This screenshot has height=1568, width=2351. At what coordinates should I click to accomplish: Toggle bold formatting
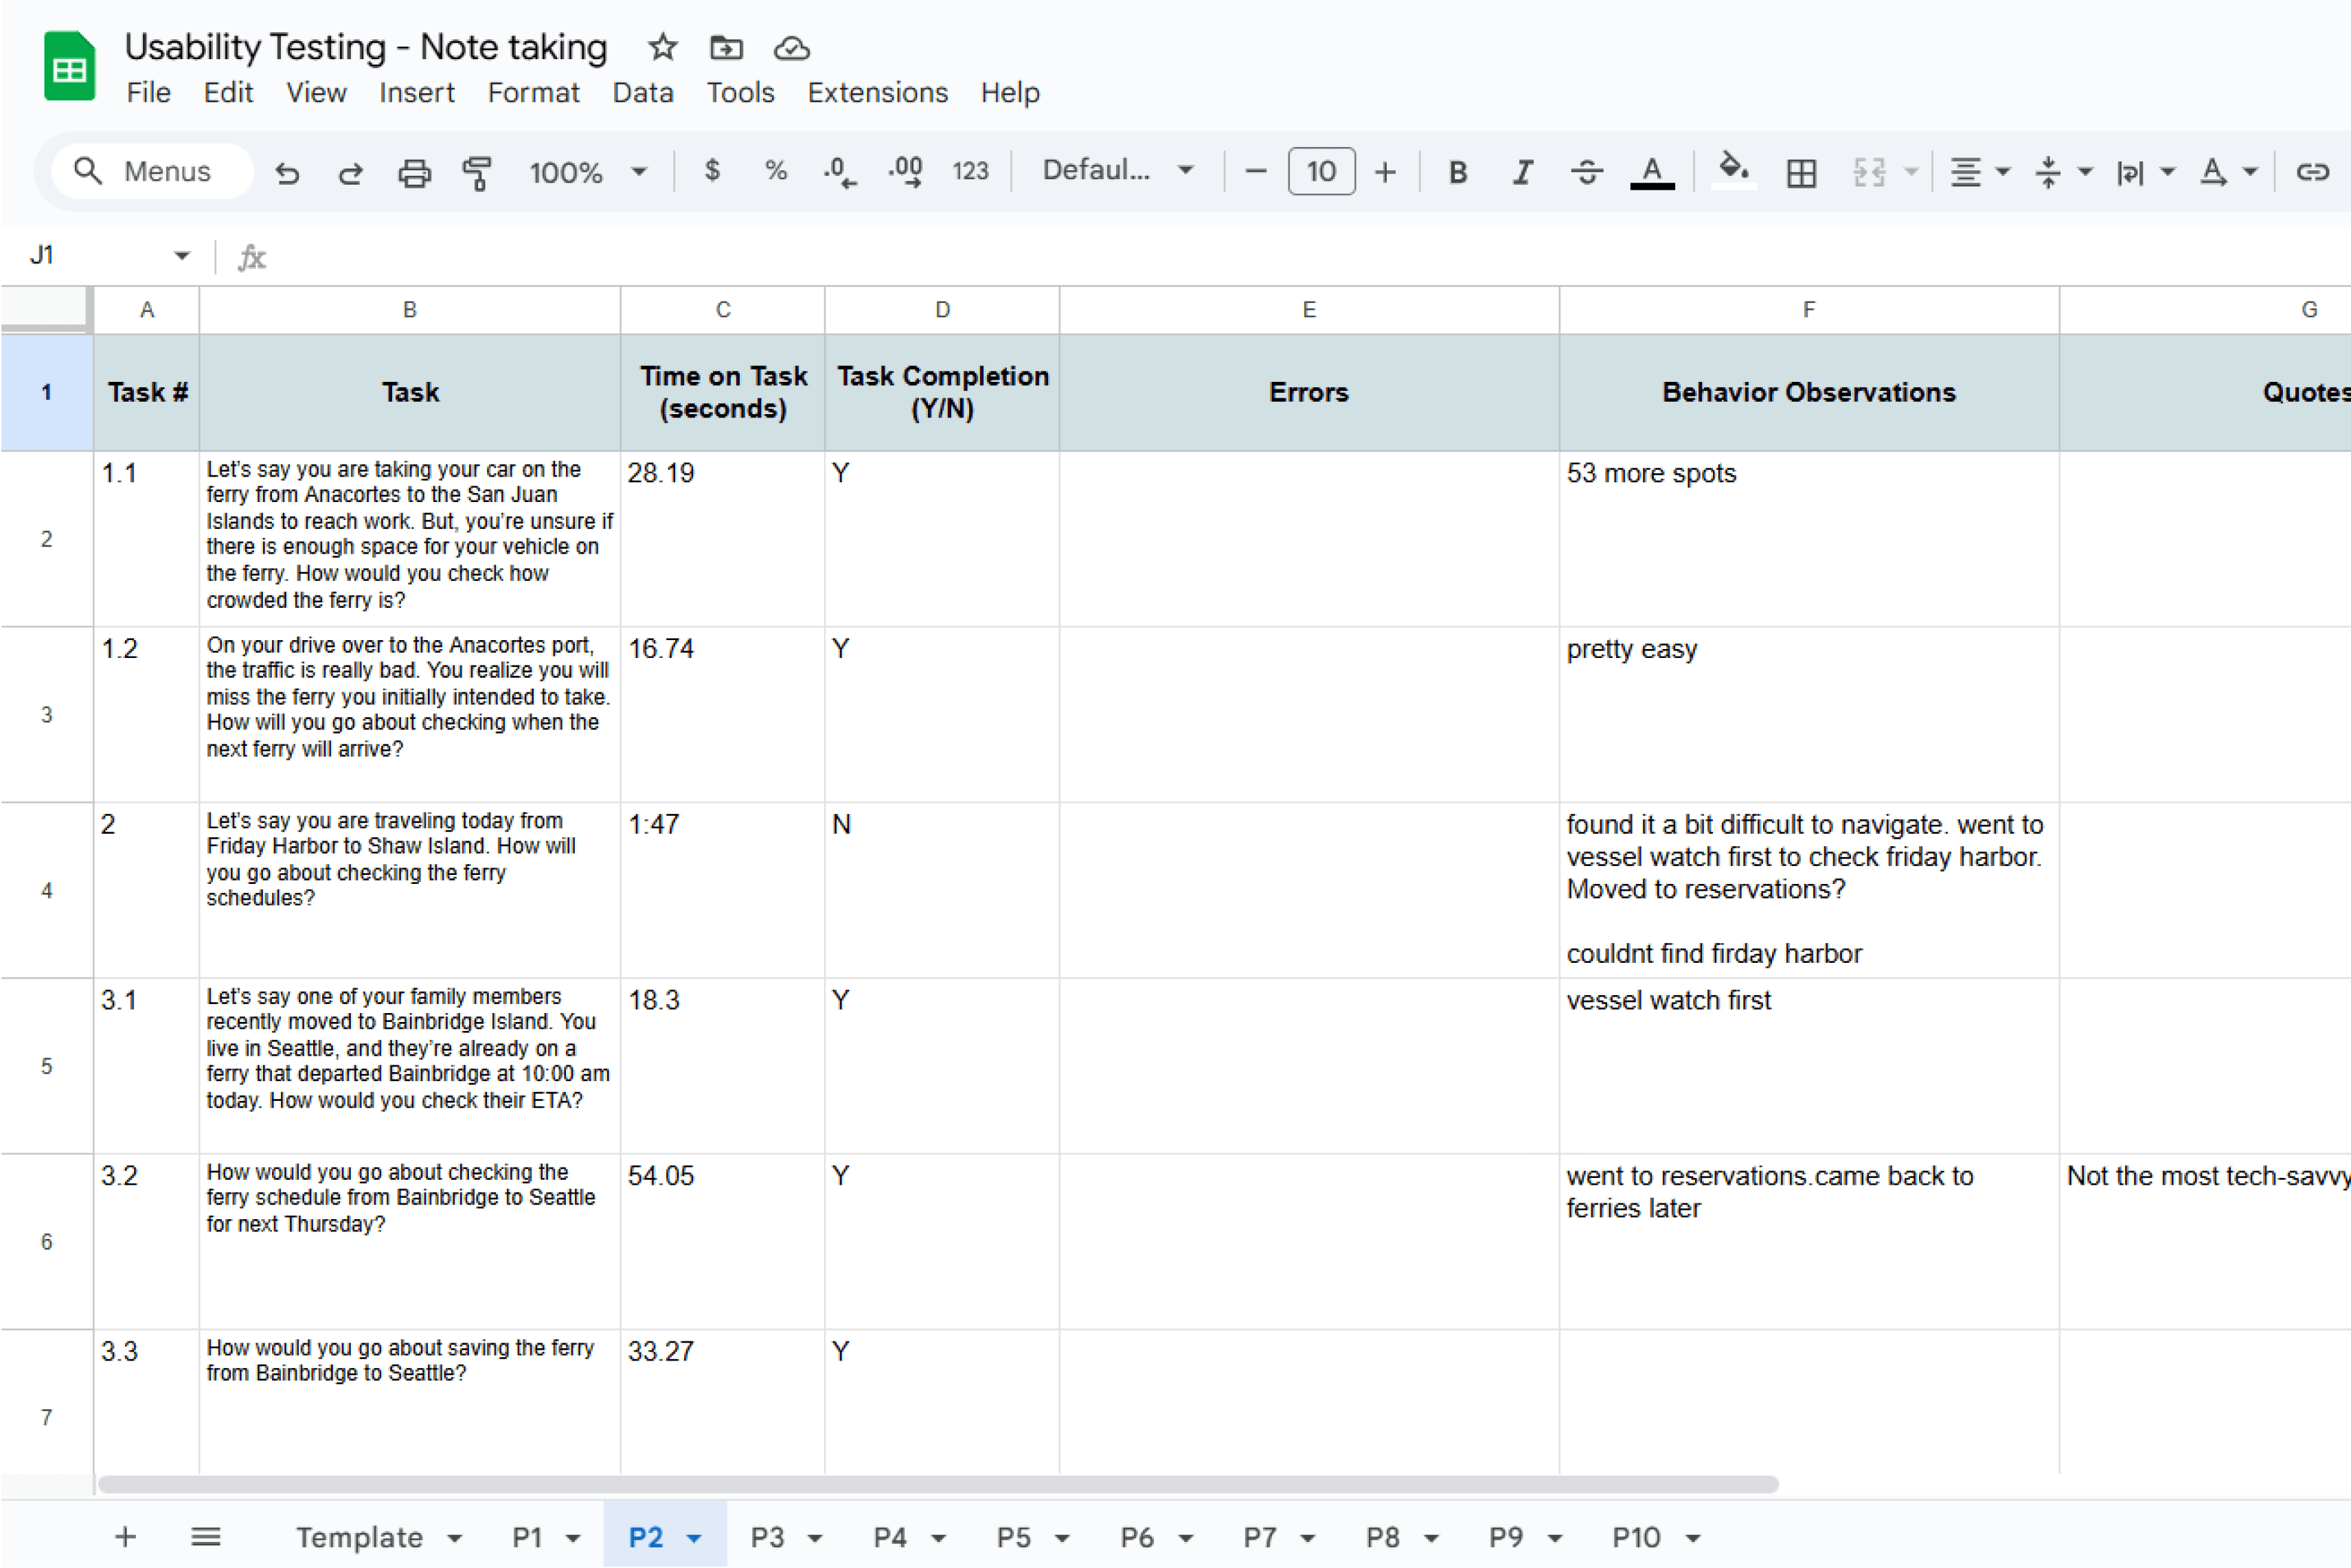click(x=1457, y=172)
